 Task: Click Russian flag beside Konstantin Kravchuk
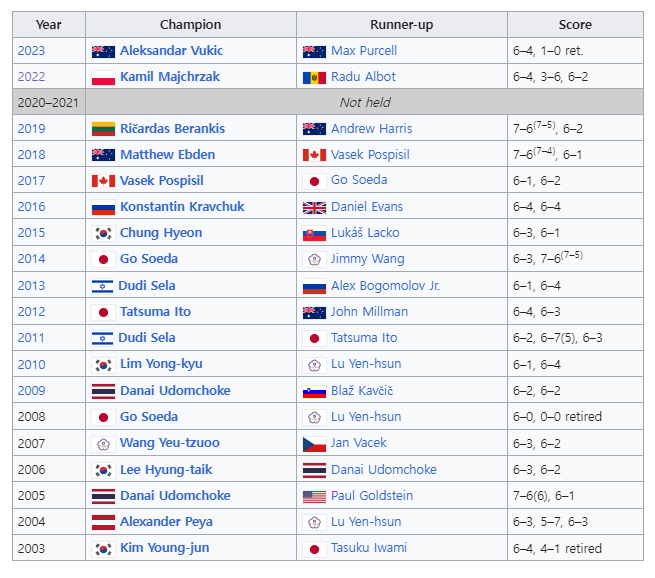[103, 208]
